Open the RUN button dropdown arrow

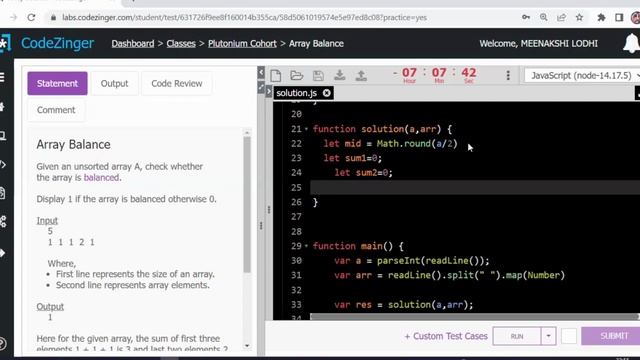coord(548,336)
